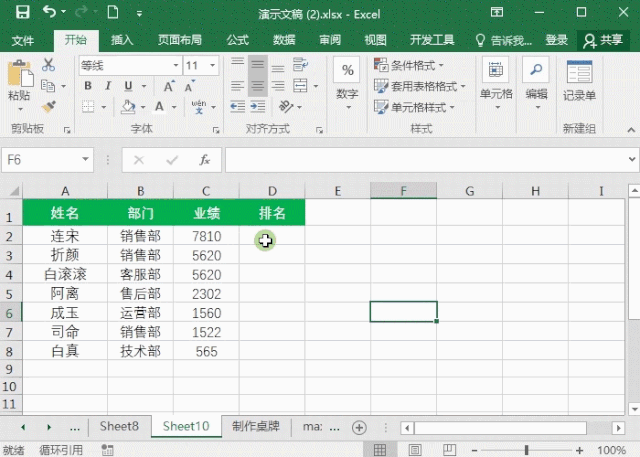Increase the indent level
This screenshot has height=457, width=640.
pos(258,107)
